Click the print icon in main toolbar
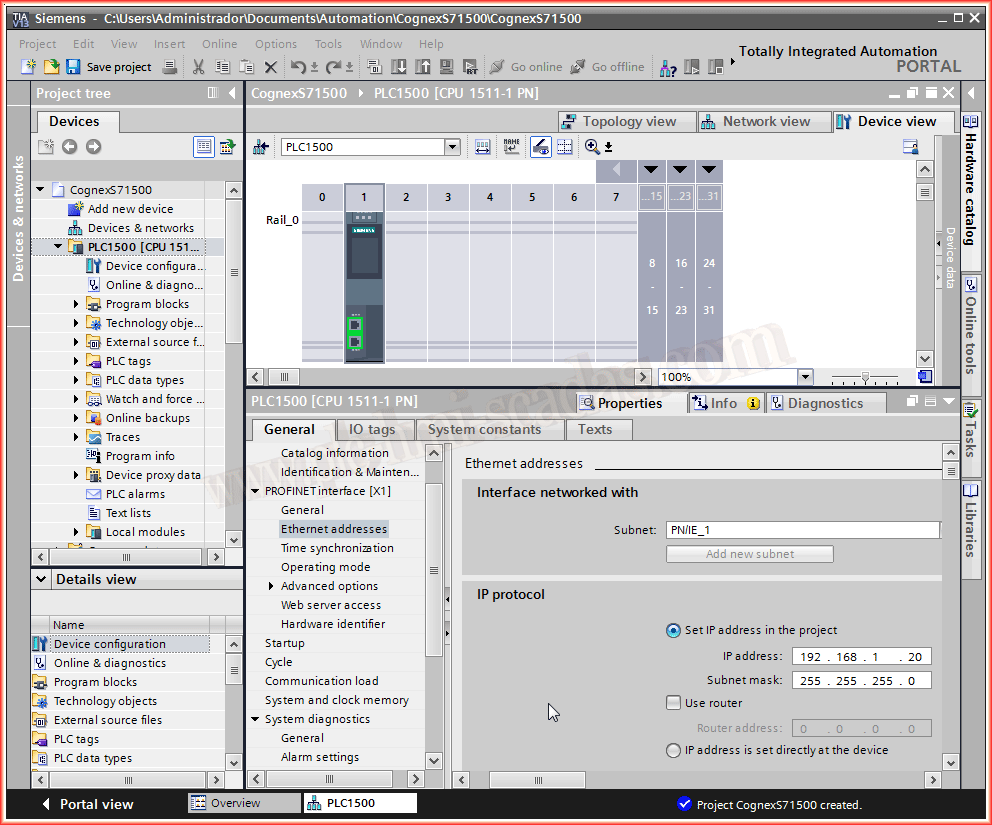 (x=170, y=67)
